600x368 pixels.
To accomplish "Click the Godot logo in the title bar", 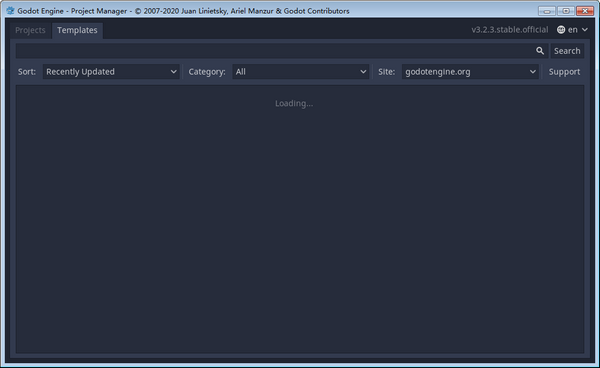I will (x=10, y=11).
